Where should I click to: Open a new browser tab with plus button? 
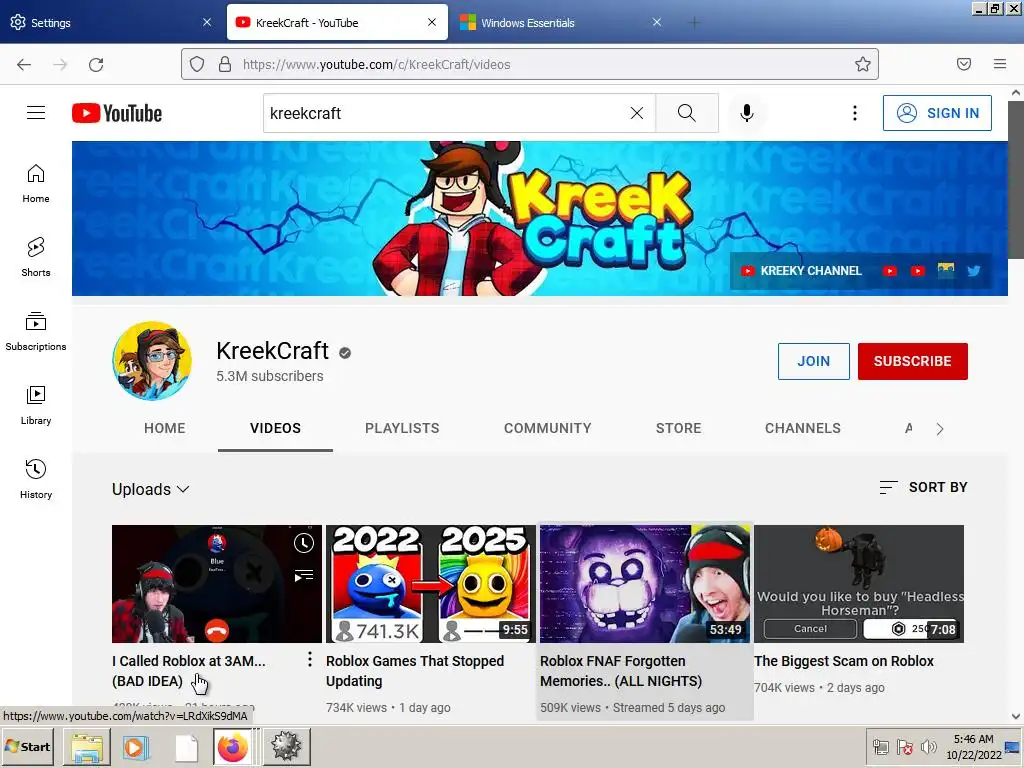pyautogui.click(x=694, y=23)
